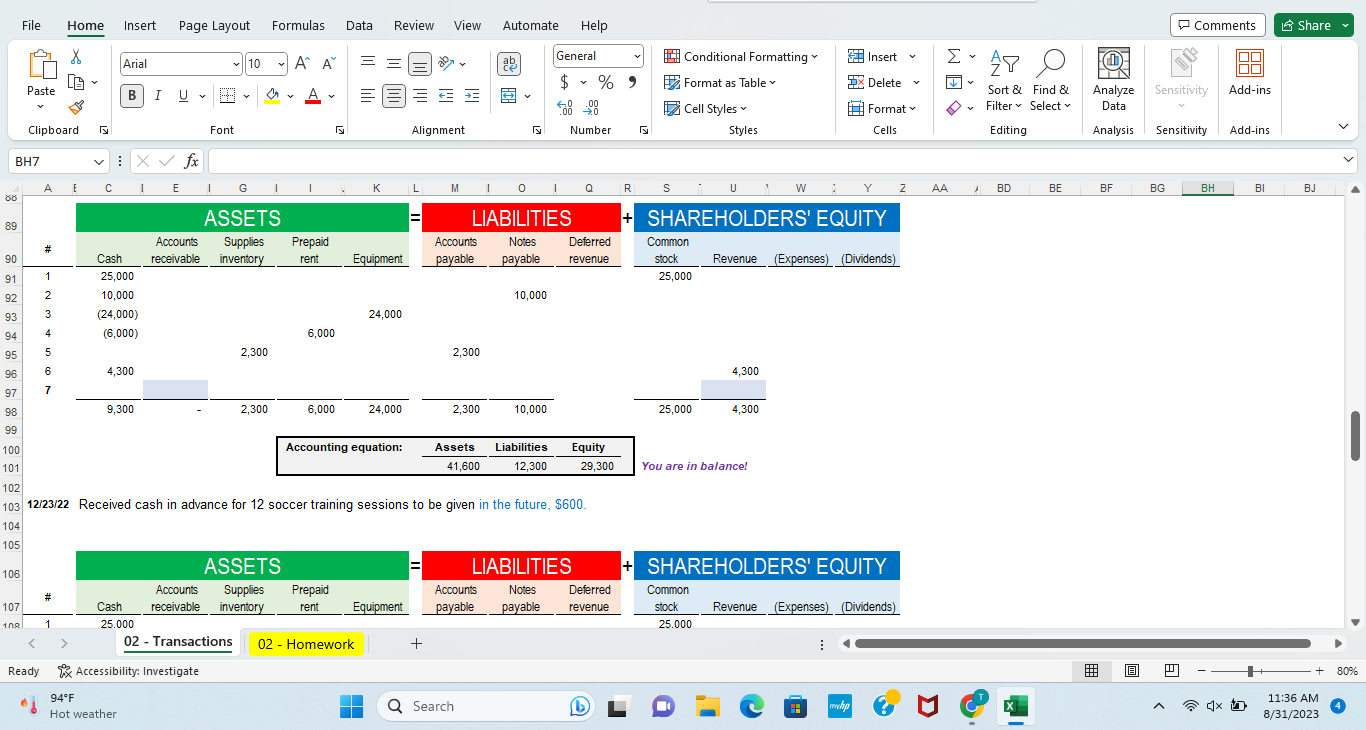Toggle Italic formatting
Viewport: 1366px width, 730px height.
click(x=158, y=96)
